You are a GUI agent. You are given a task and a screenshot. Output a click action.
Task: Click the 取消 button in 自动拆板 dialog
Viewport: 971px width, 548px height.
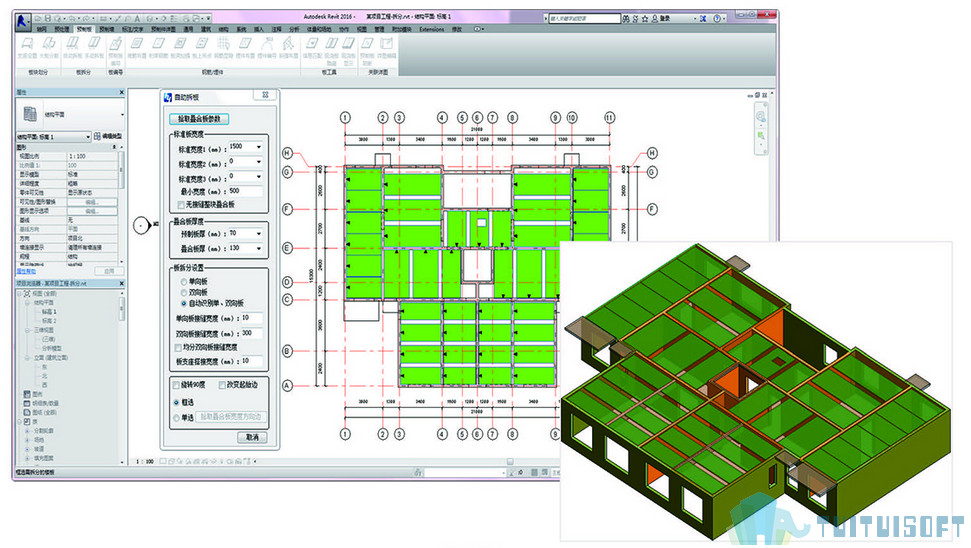click(253, 437)
